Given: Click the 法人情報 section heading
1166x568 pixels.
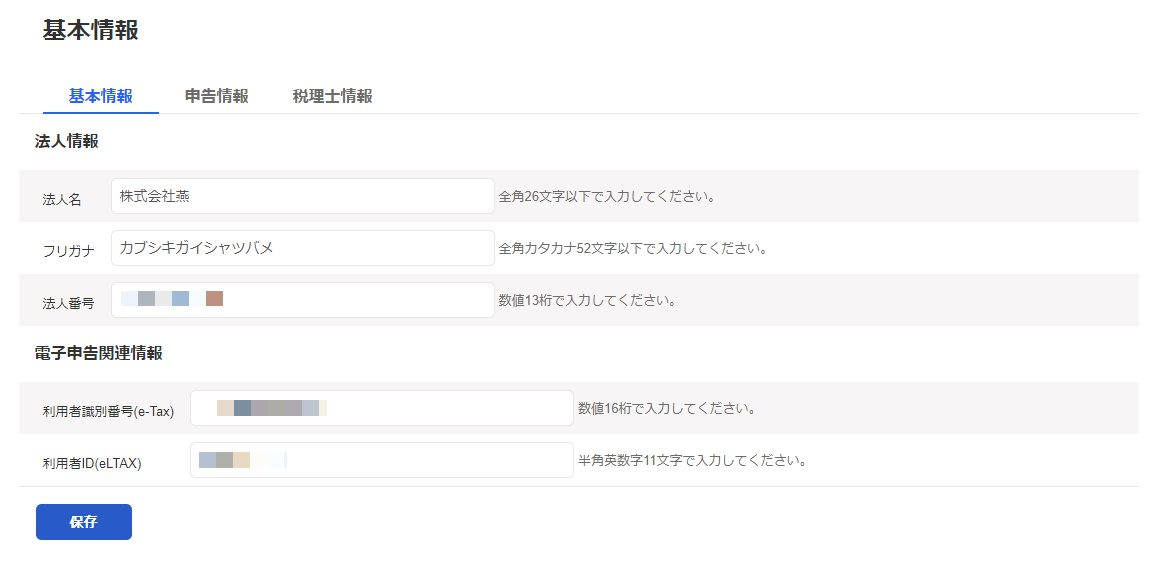Looking at the screenshot, I should click(67, 142).
